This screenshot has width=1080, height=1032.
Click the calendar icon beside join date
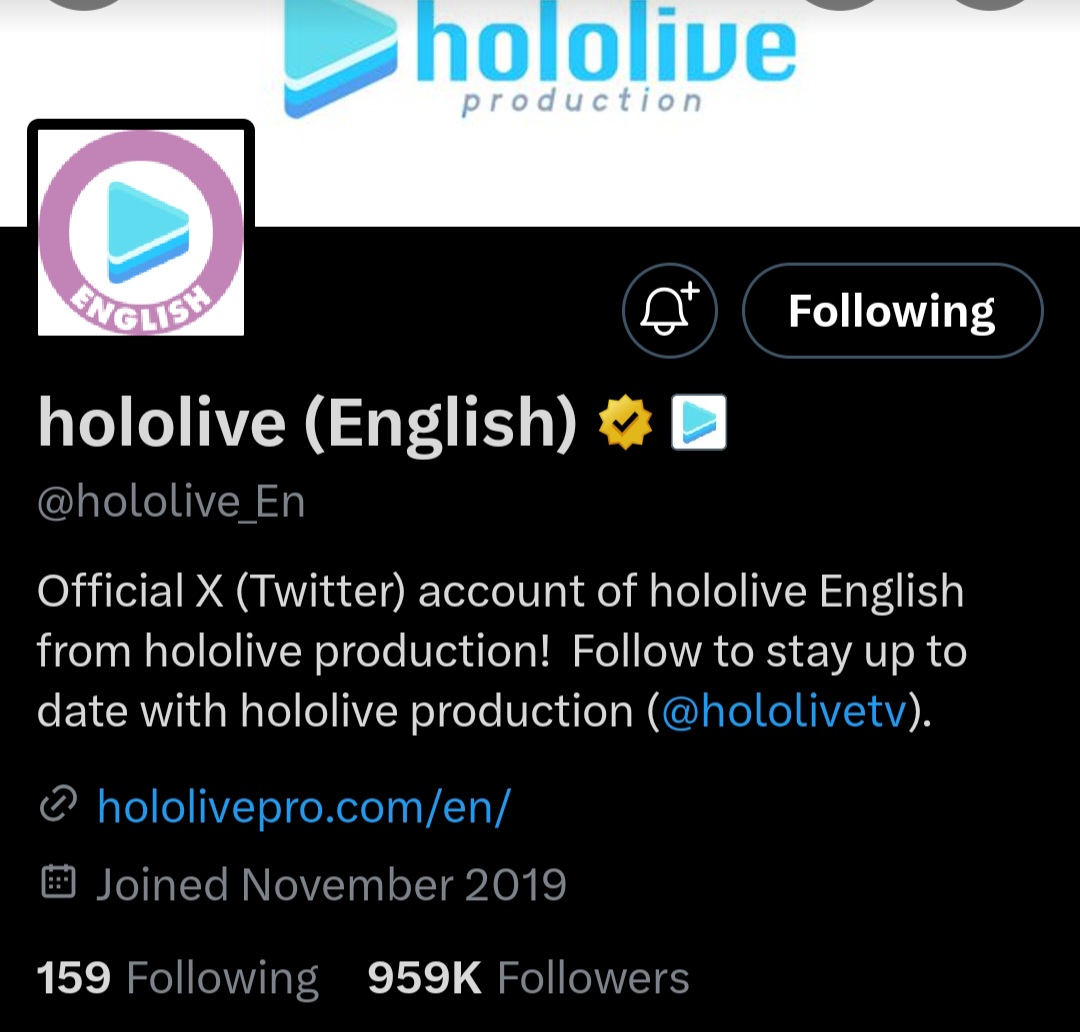[59, 882]
